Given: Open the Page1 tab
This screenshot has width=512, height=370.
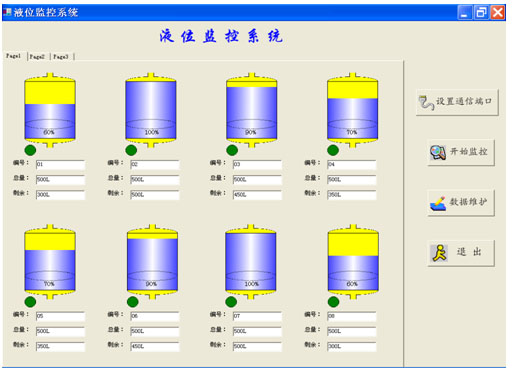Looking at the screenshot, I should point(14,56).
